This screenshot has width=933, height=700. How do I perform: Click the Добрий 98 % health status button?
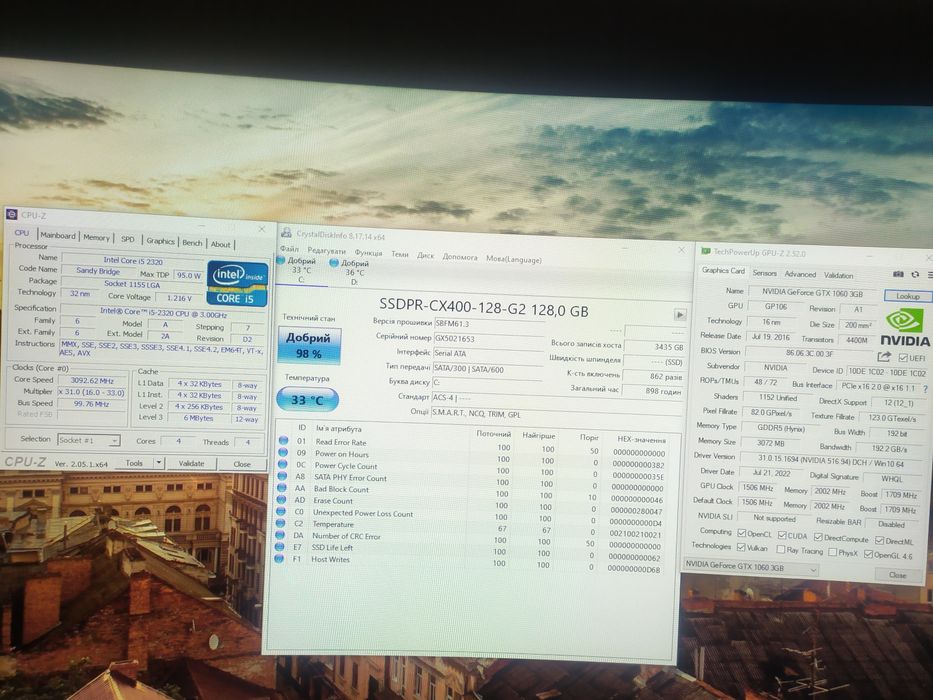[x=309, y=345]
